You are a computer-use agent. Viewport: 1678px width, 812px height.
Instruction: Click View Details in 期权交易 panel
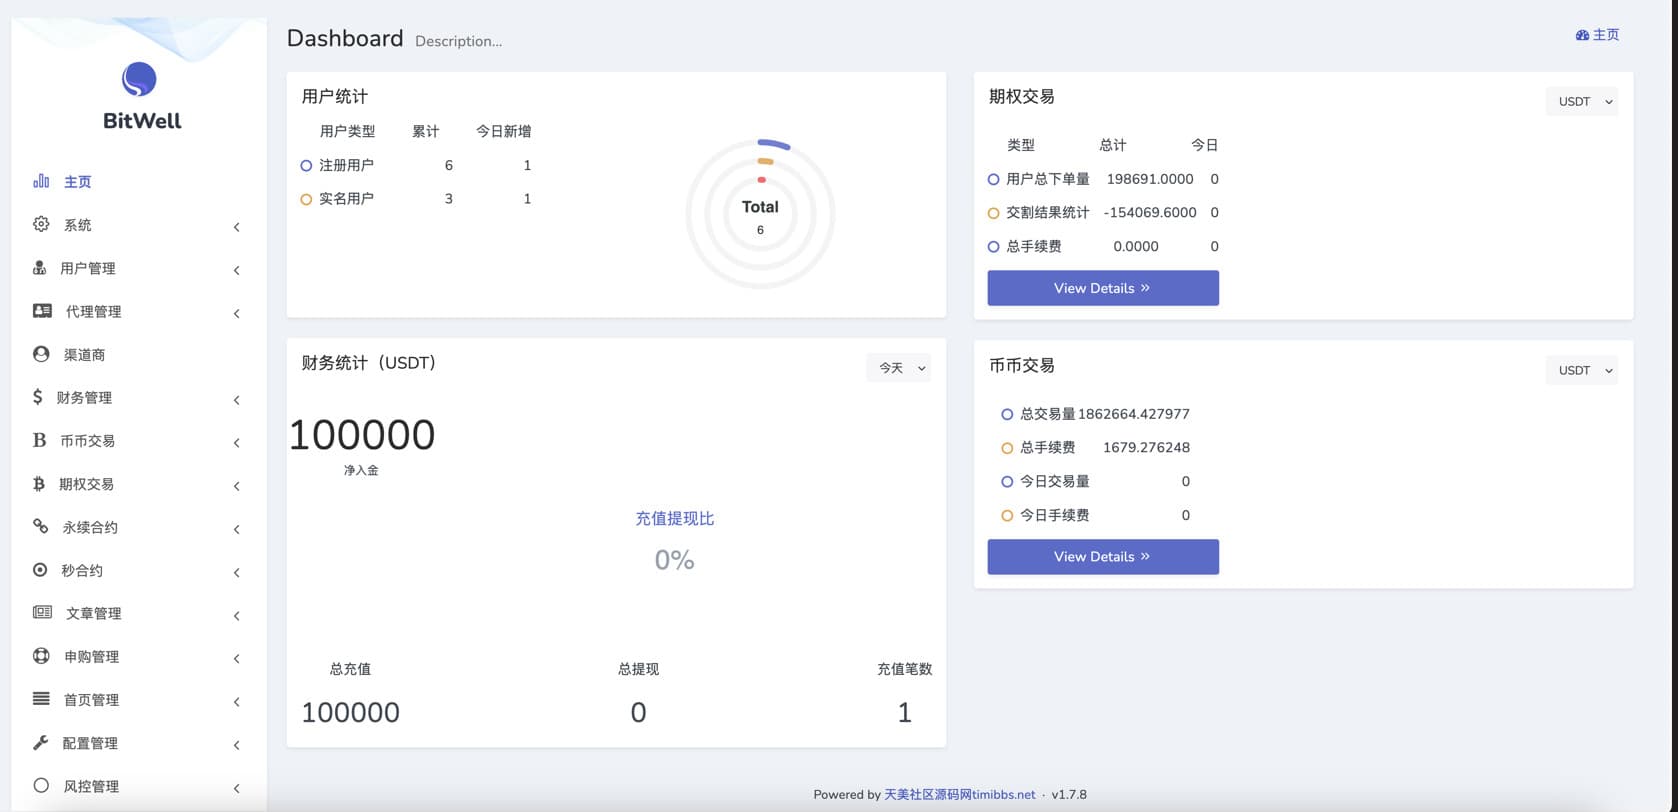[1102, 288]
